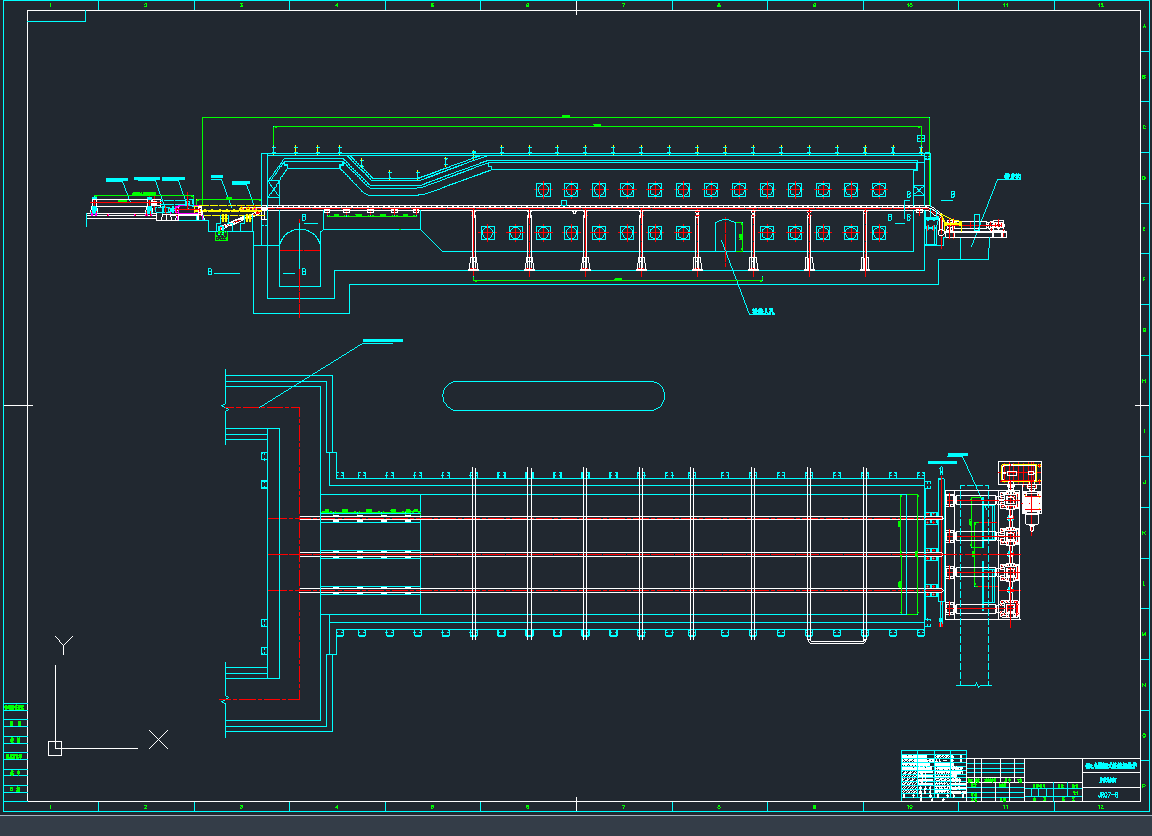This screenshot has height=836, width=1152.
Task: Click the Y axis label of UCS icon
Action: tap(64, 645)
